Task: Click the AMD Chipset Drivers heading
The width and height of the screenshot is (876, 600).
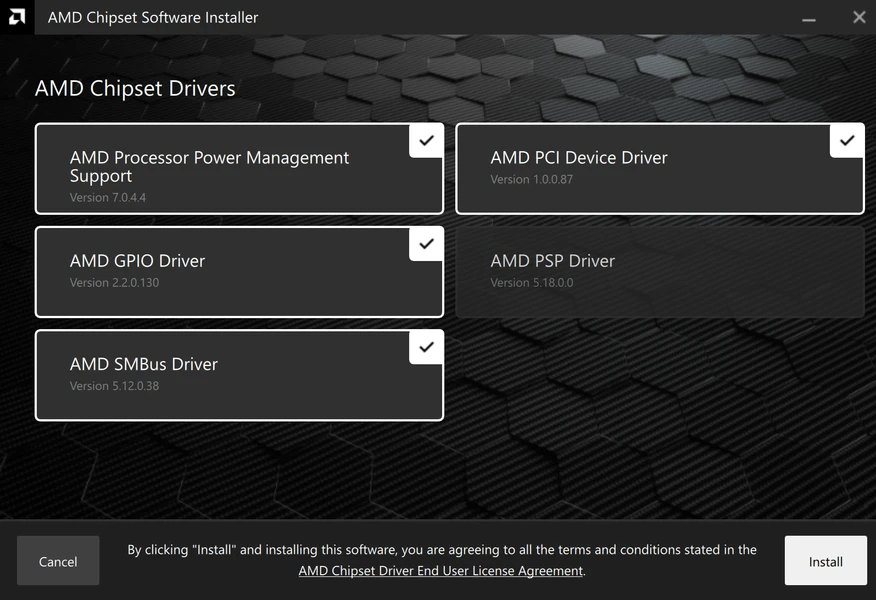Action: coord(135,88)
